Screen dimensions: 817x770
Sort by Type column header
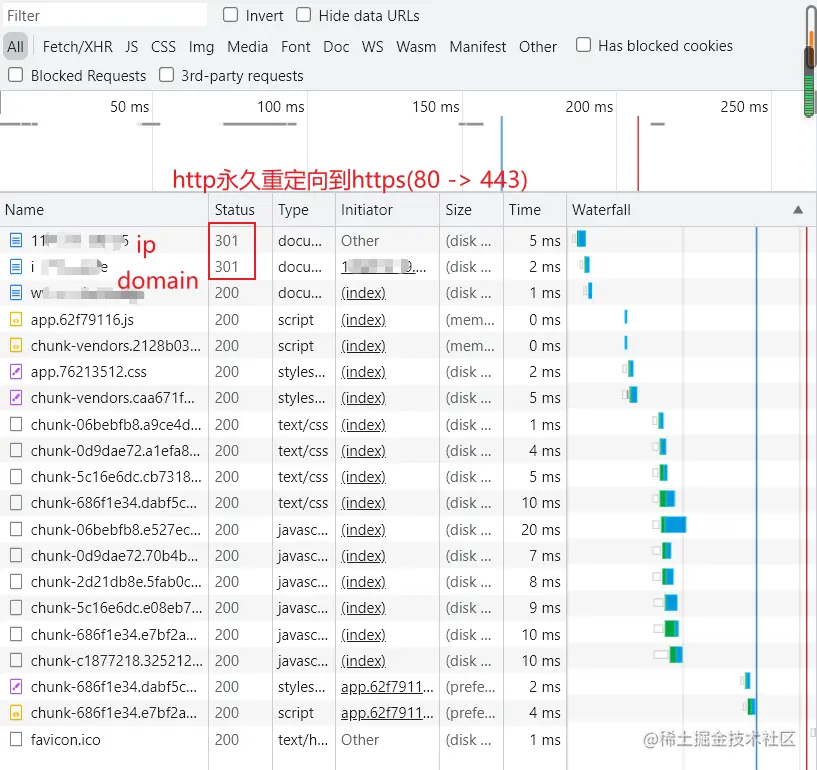click(304, 209)
